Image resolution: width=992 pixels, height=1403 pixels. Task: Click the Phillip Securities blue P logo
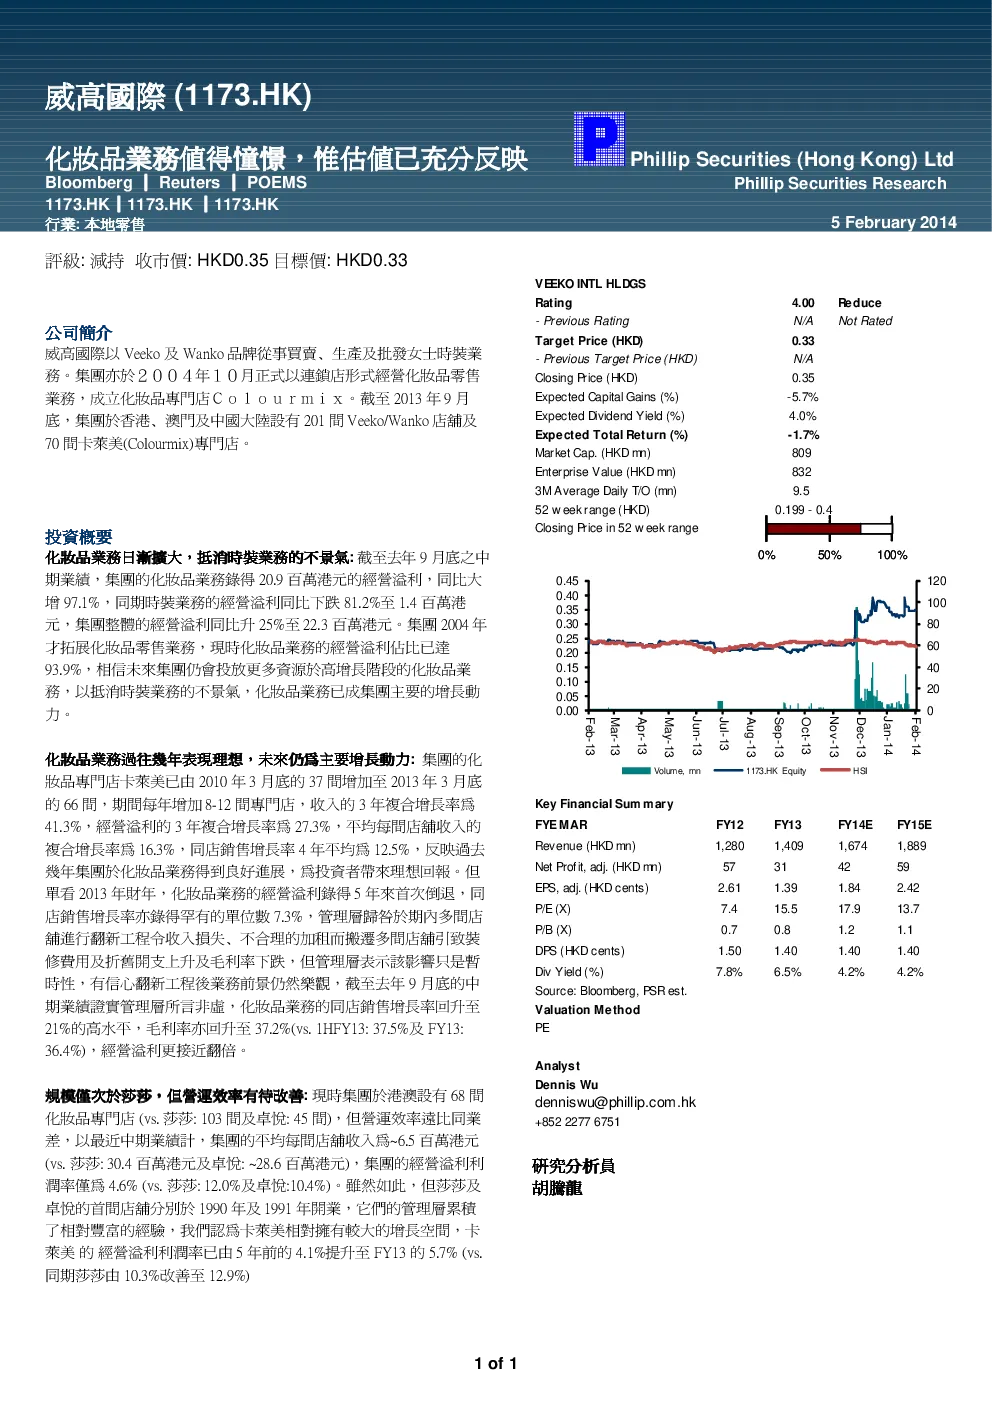pos(599,138)
